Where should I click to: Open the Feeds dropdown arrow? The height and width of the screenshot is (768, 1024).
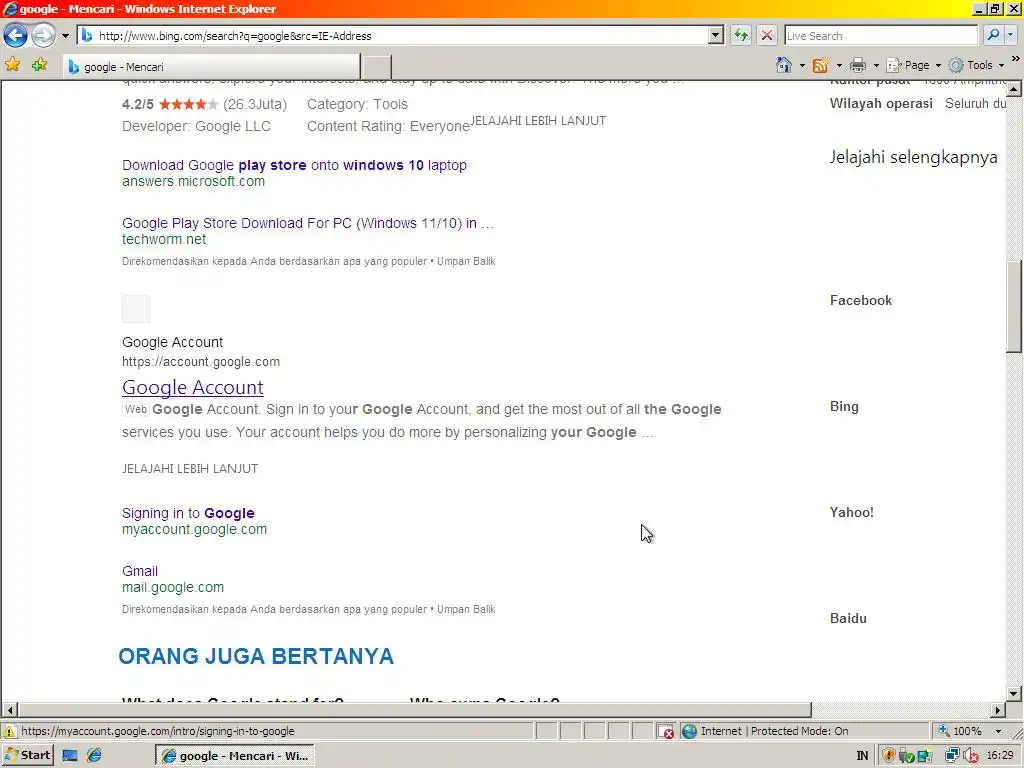coord(839,65)
